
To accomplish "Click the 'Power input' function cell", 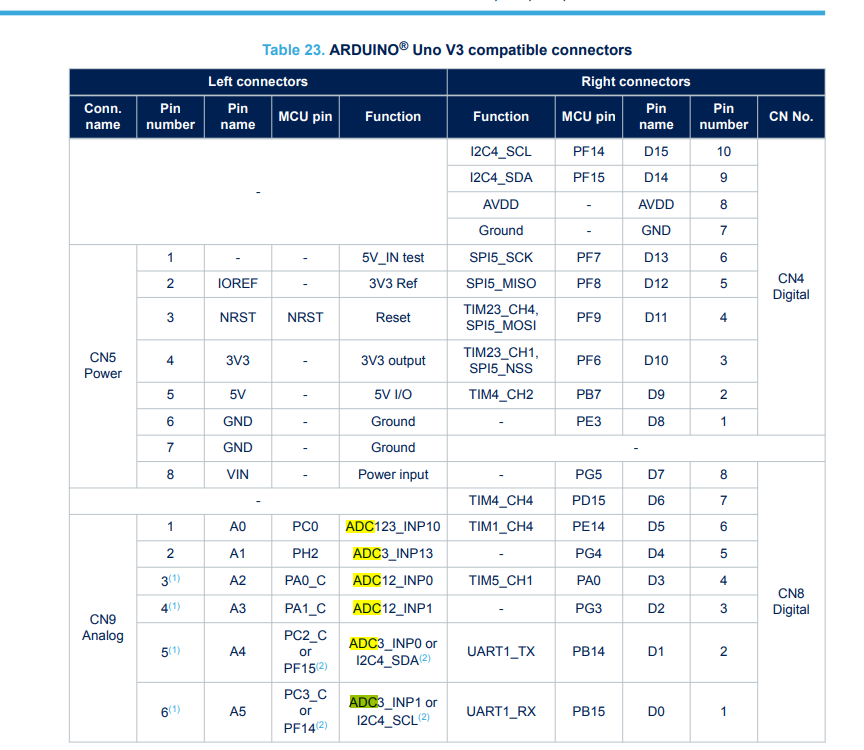I will [393, 474].
